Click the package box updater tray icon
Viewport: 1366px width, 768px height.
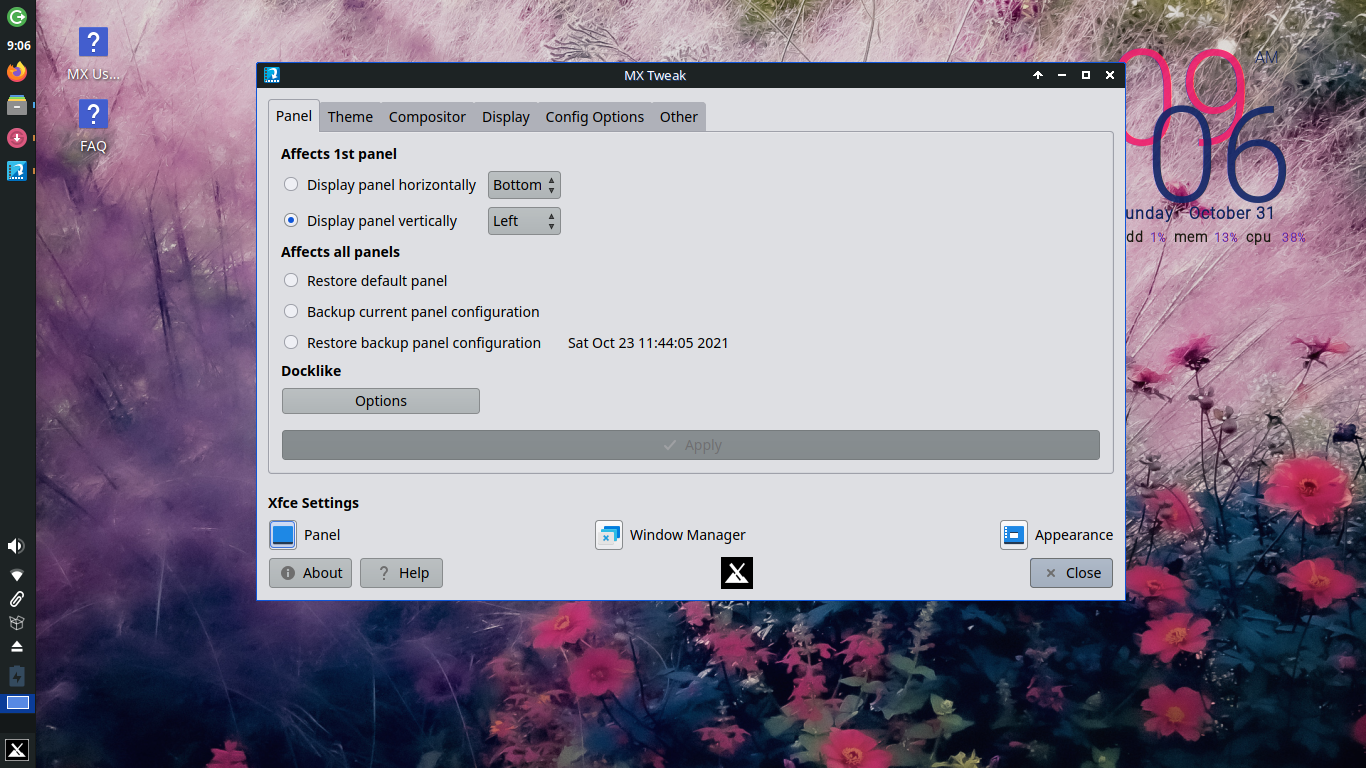(x=16, y=623)
